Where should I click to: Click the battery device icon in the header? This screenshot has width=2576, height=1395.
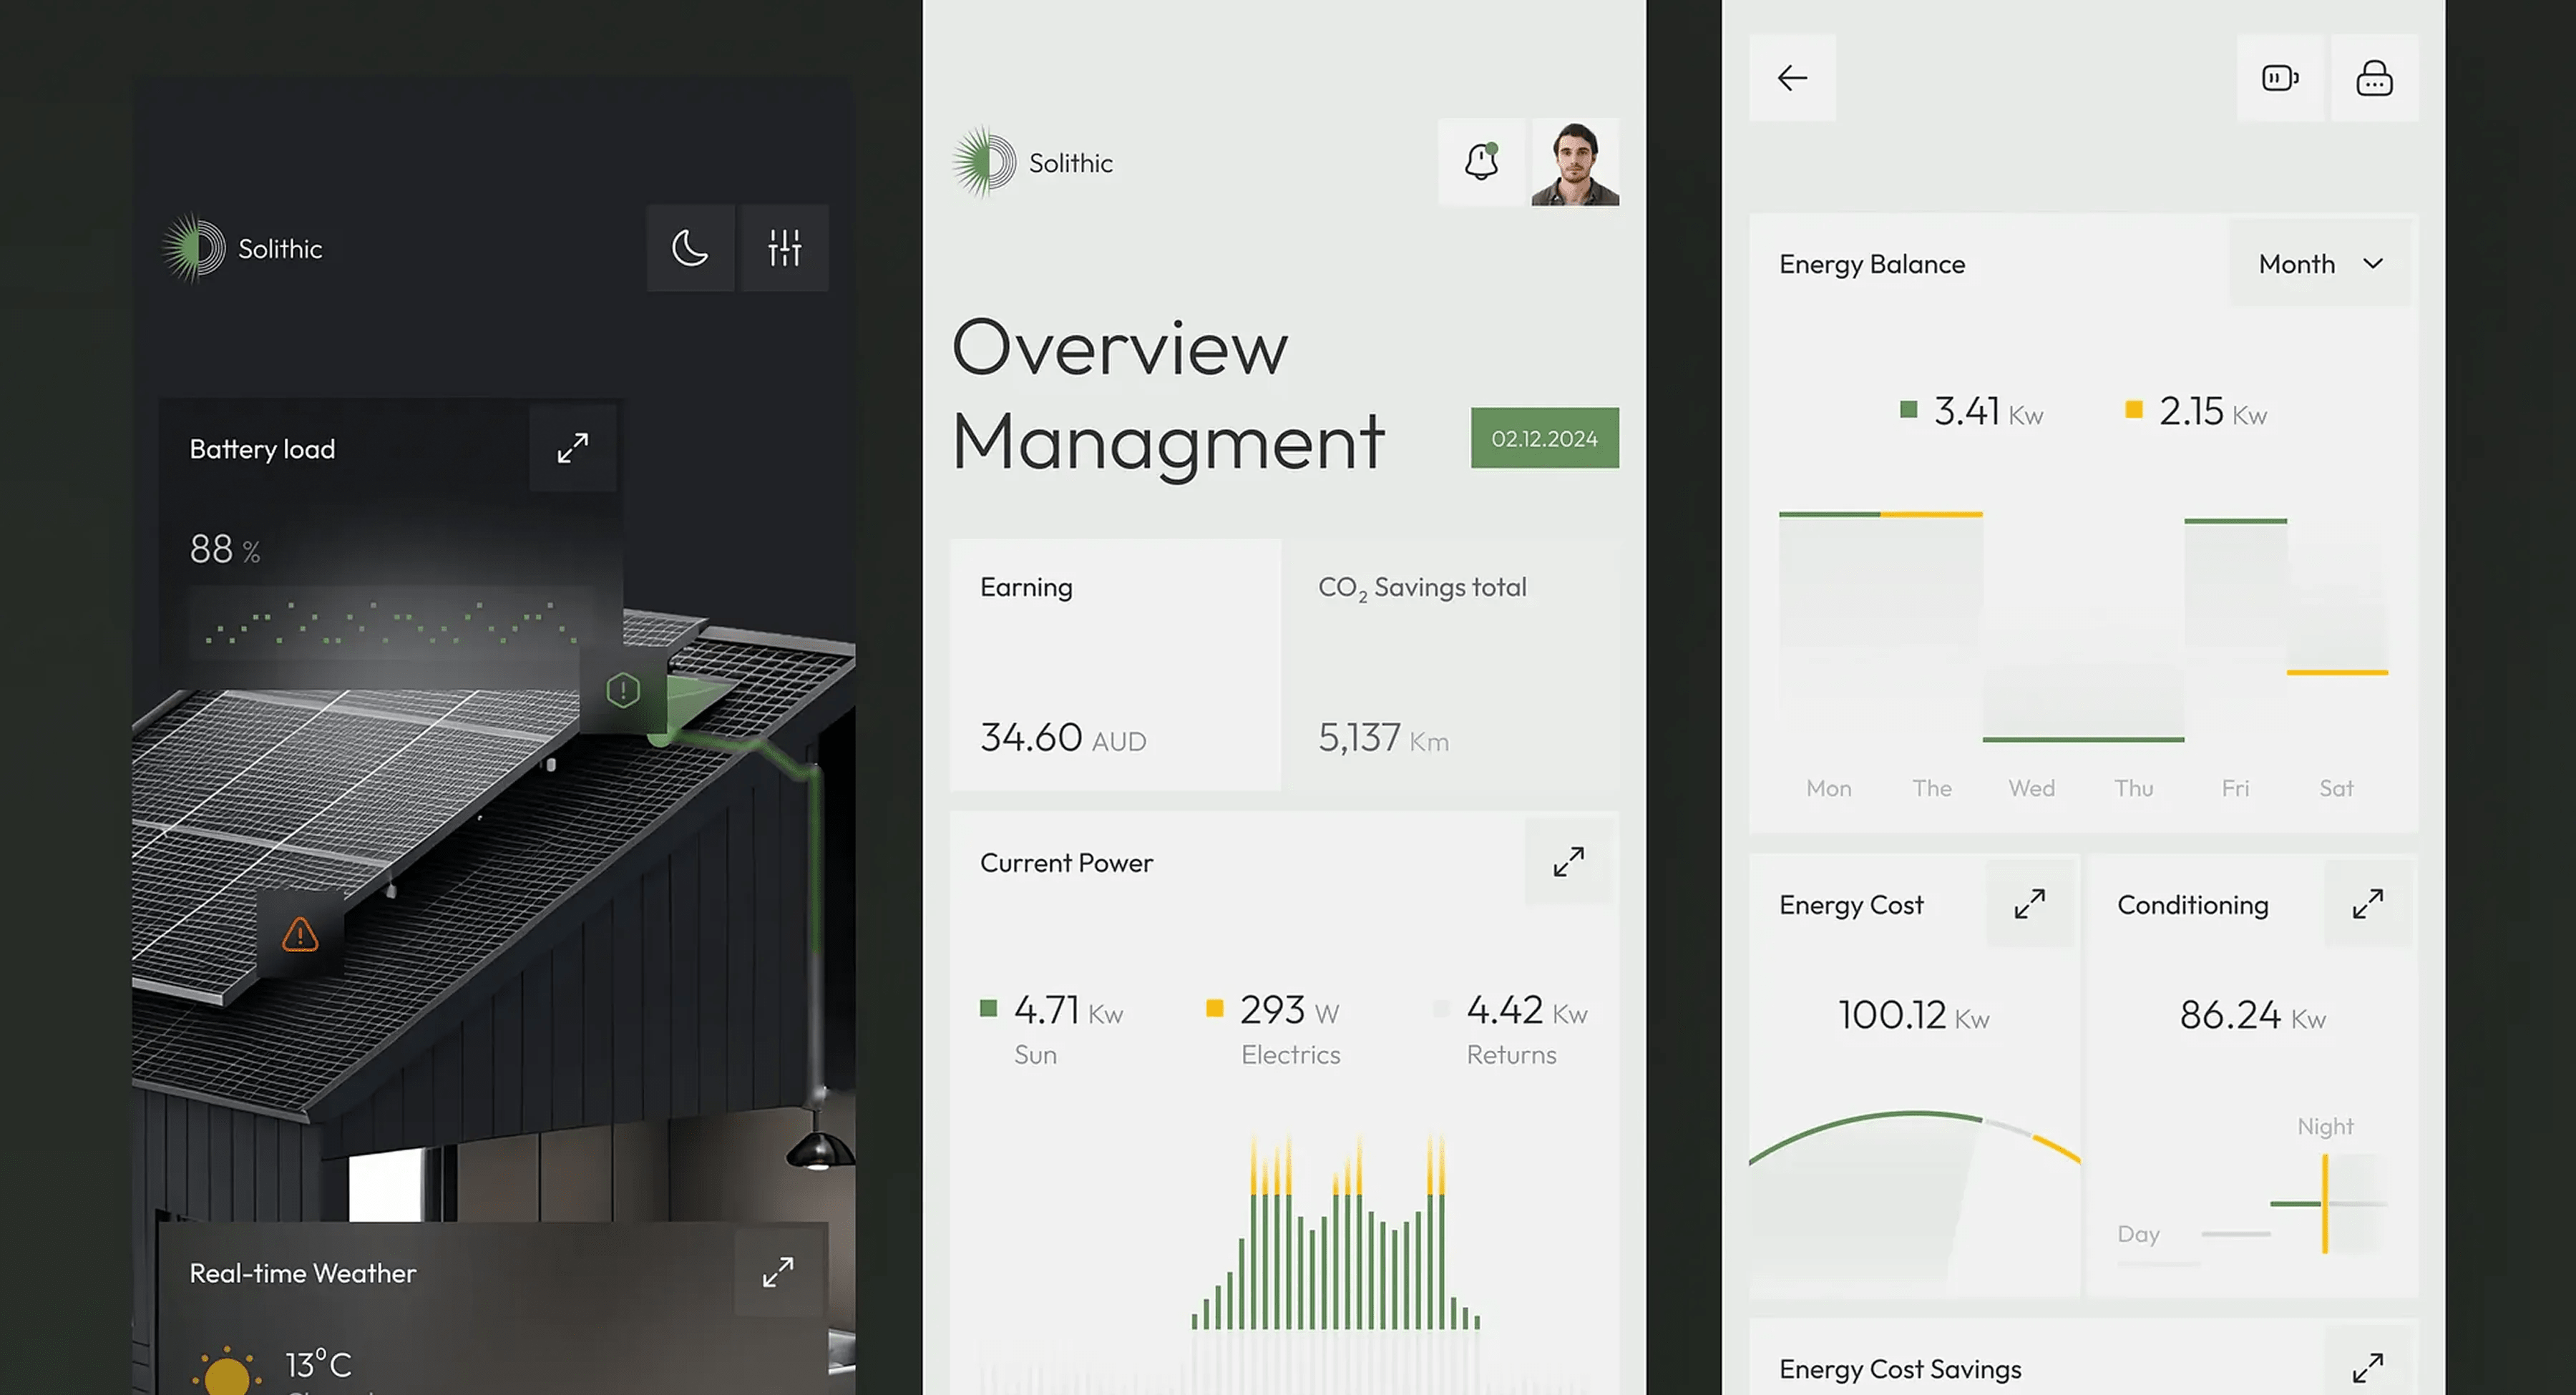(x=2280, y=78)
